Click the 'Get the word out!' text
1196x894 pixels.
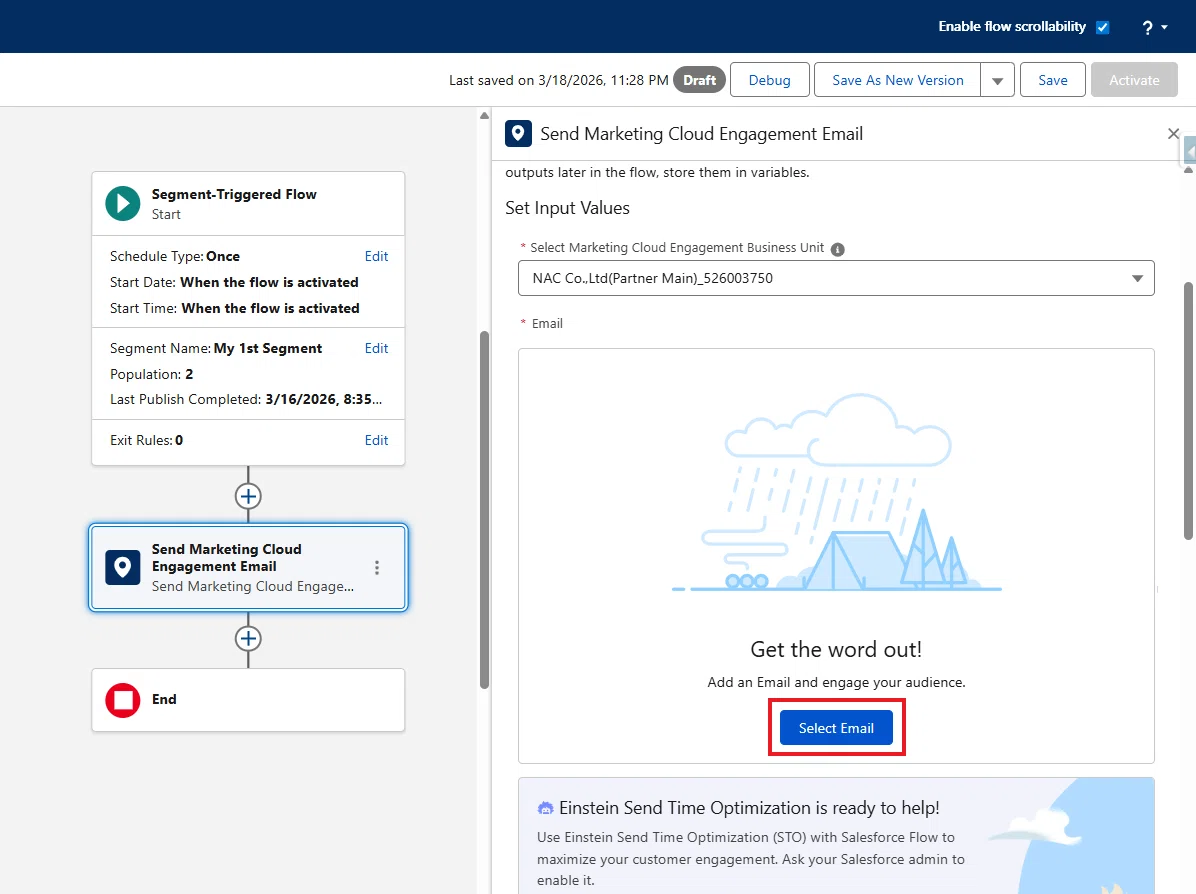pyautogui.click(x=836, y=649)
